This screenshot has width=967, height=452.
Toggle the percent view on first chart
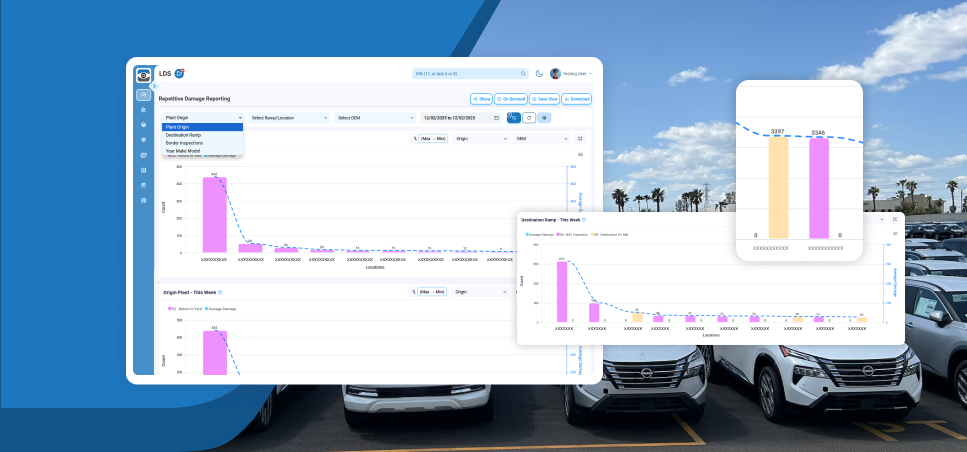coord(414,139)
